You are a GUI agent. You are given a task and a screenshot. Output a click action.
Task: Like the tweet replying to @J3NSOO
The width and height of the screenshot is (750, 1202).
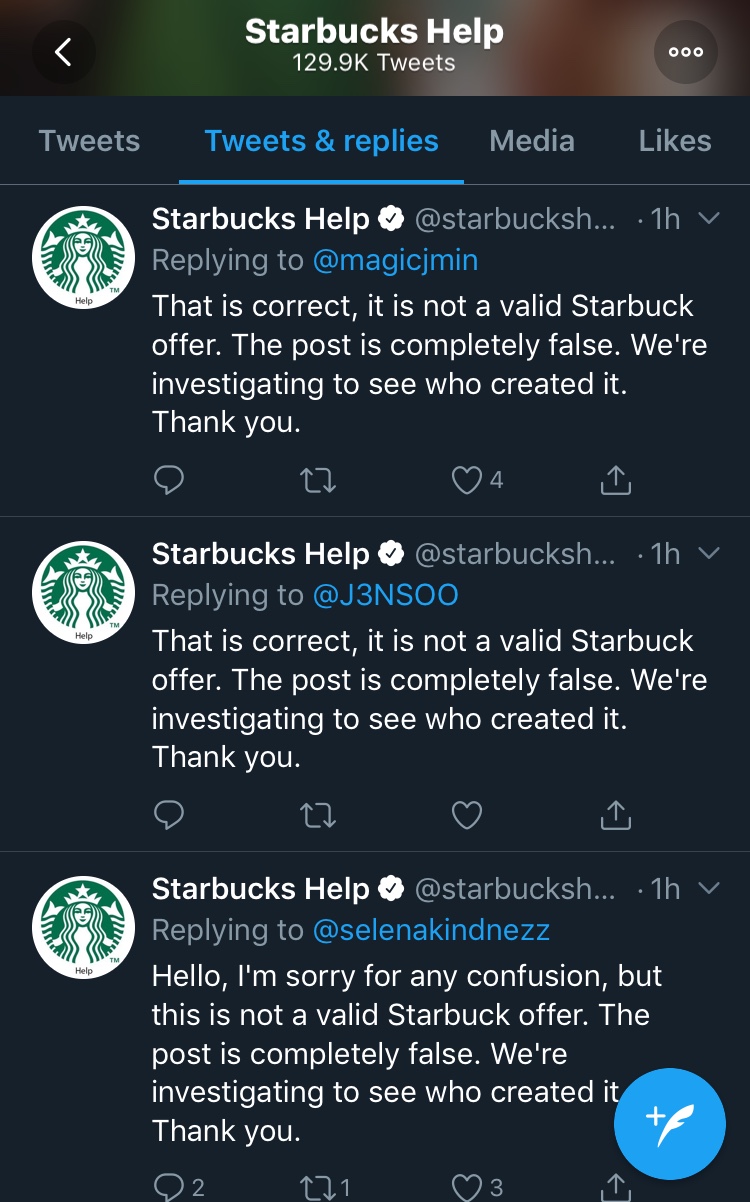(x=467, y=816)
